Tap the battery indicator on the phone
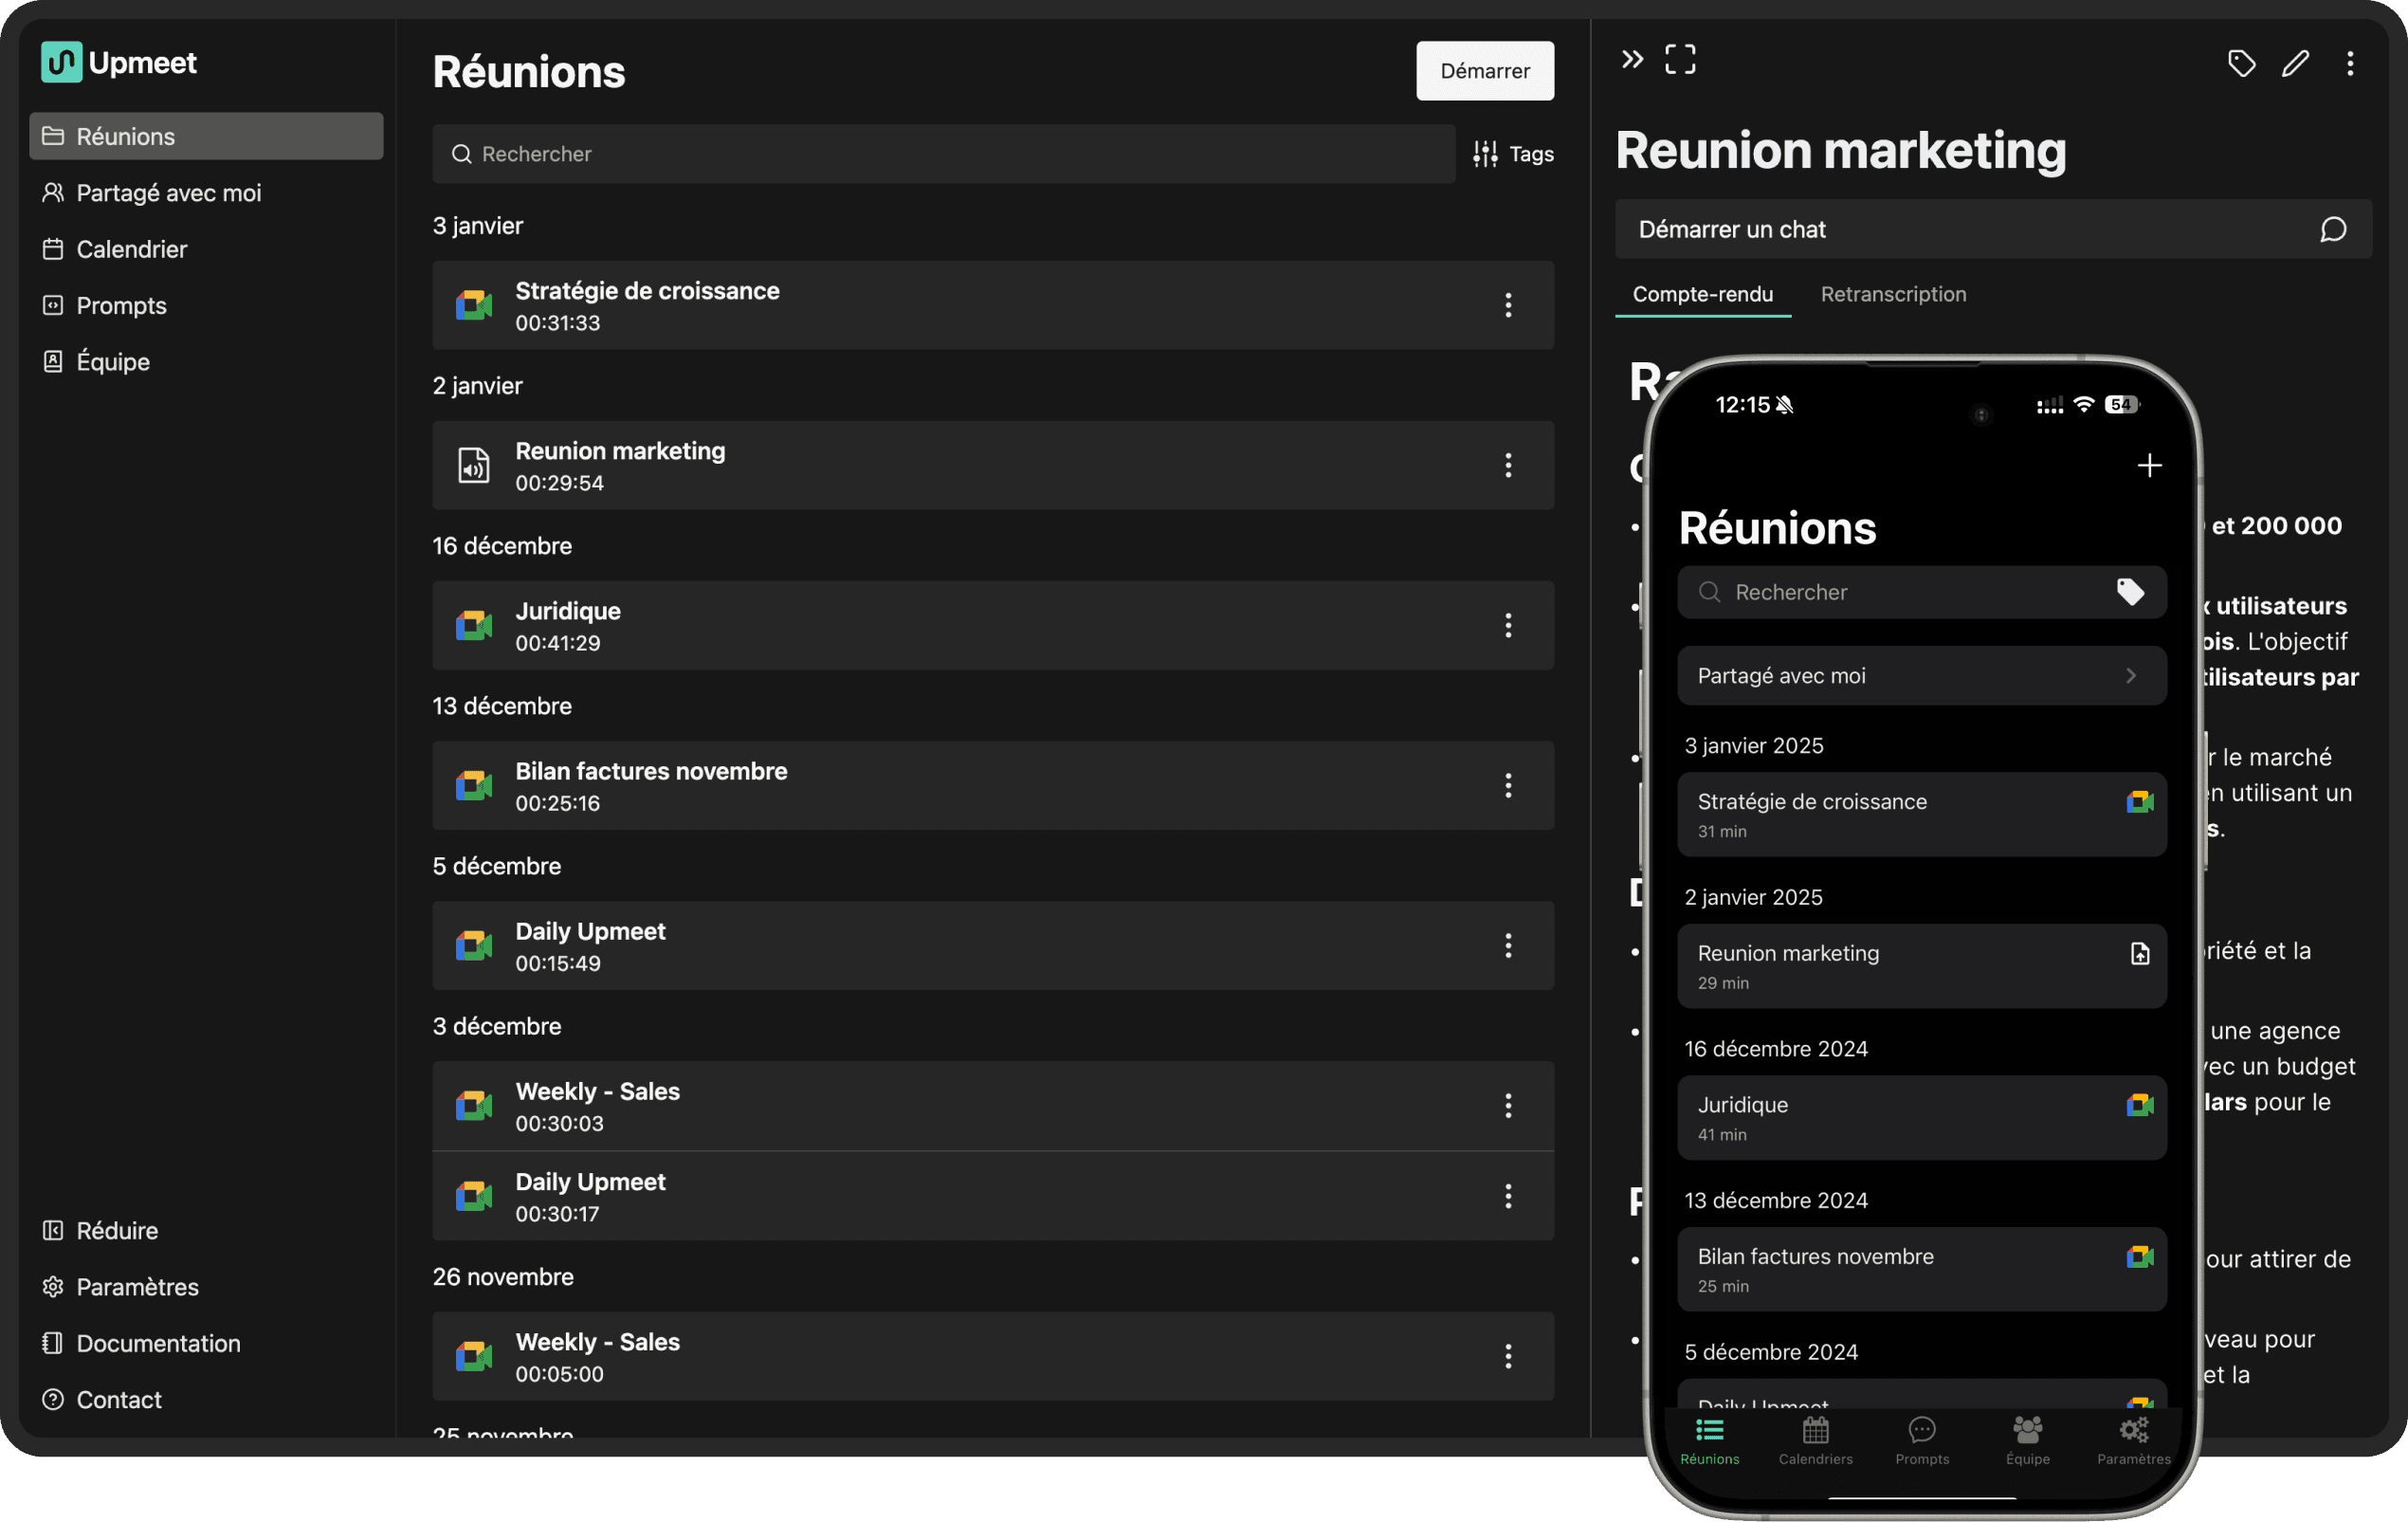Viewport: 2408px width, 1522px height. [2122, 404]
